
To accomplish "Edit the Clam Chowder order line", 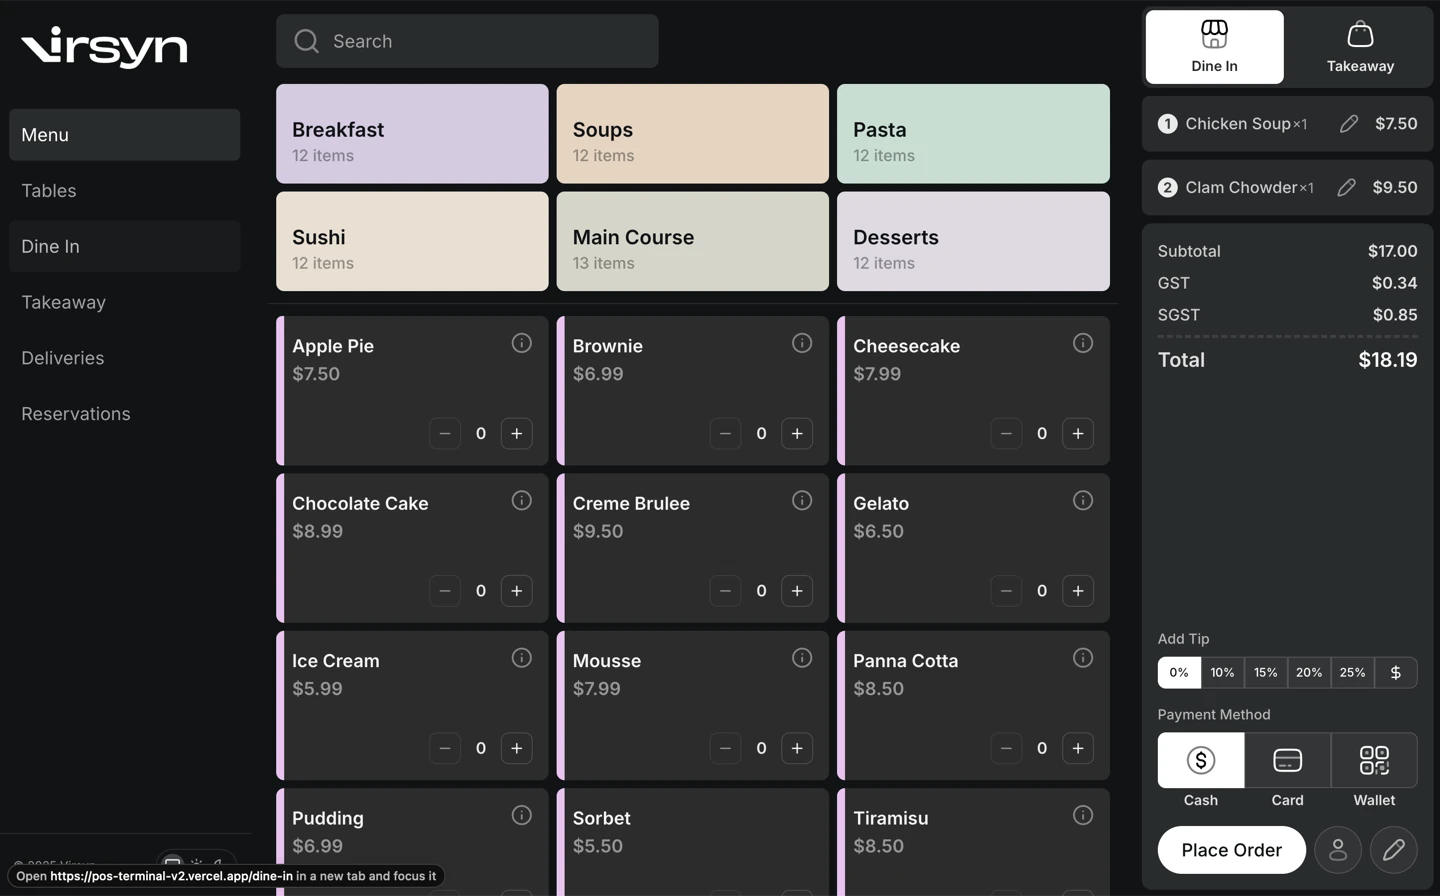I will click(x=1347, y=187).
